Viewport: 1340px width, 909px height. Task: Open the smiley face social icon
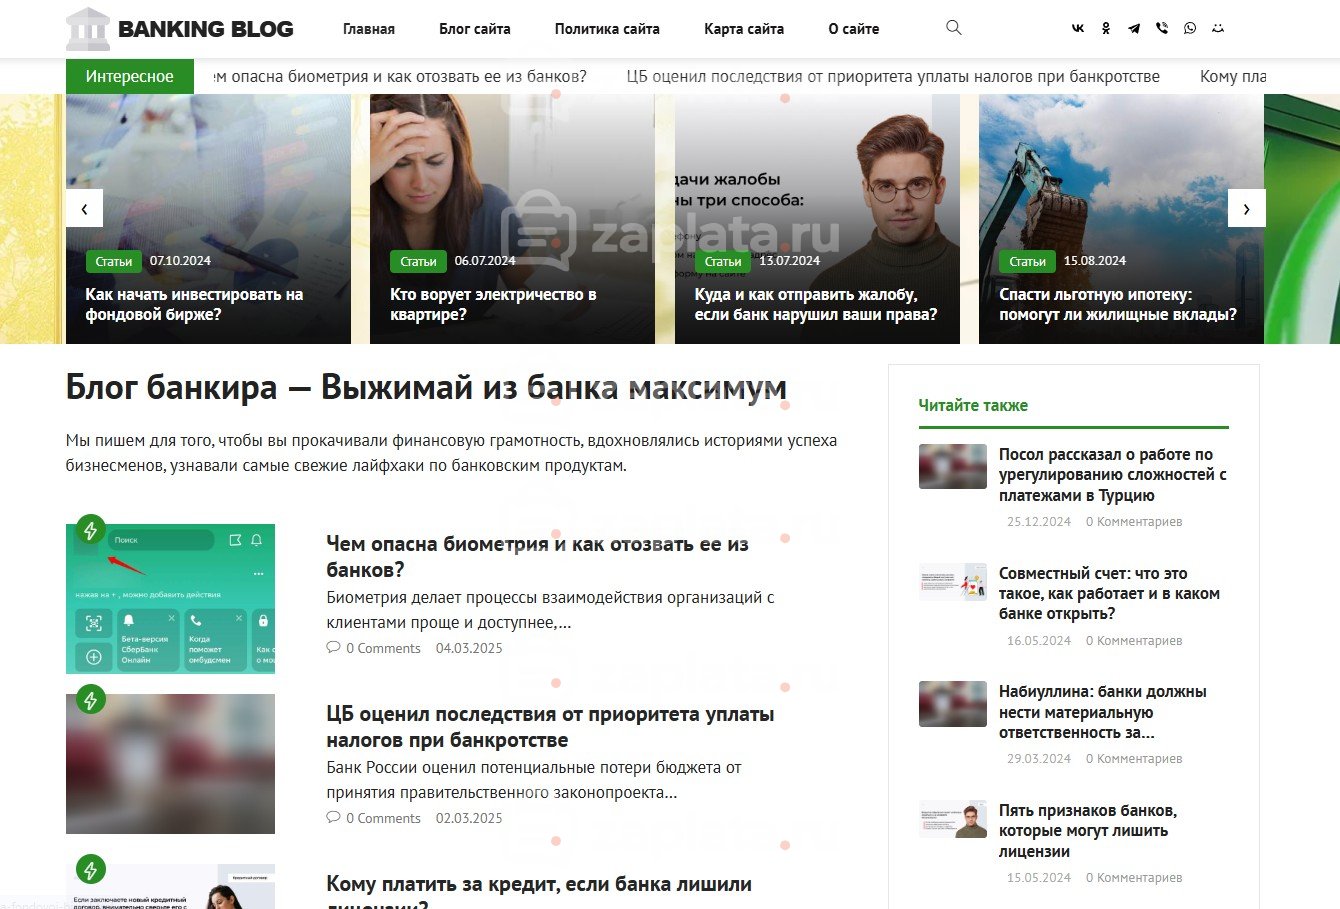click(x=1218, y=29)
